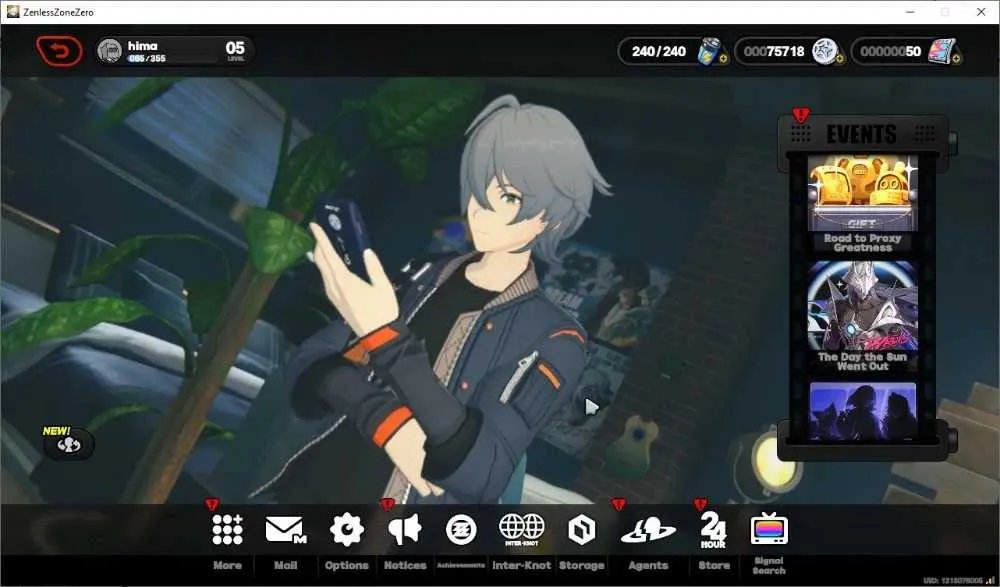Open the Inter-Knot globe icon
The height and width of the screenshot is (587, 1000).
tap(522, 530)
